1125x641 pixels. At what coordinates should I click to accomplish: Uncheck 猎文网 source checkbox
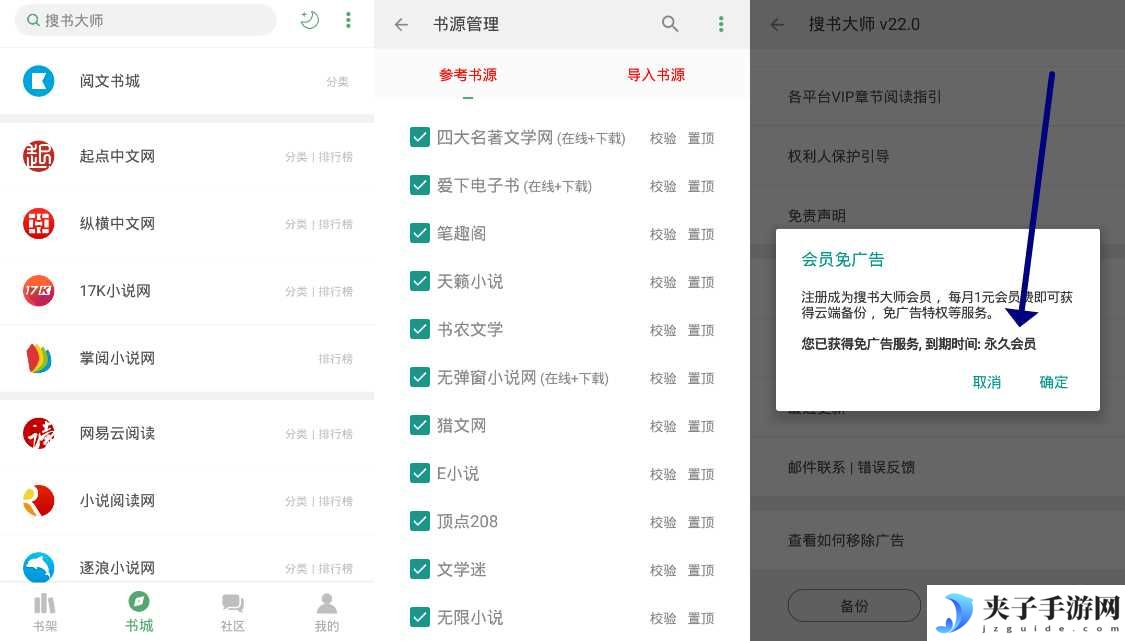pos(420,426)
